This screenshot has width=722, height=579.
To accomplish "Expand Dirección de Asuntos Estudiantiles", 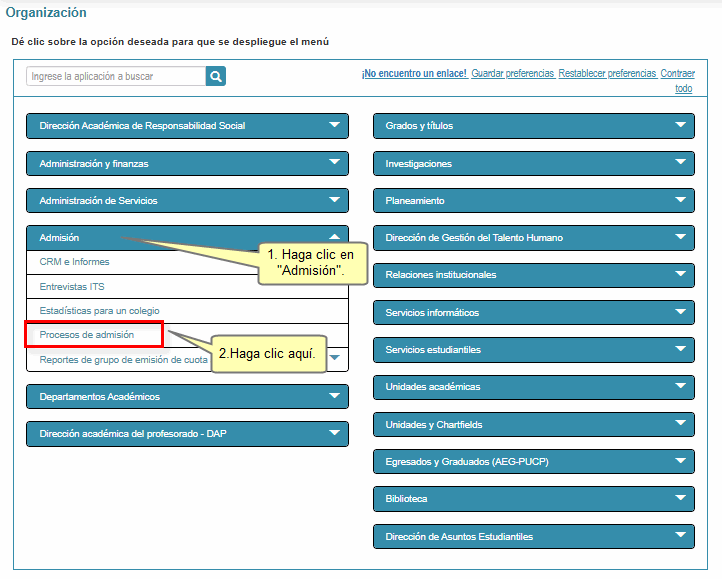I will (533, 537).
